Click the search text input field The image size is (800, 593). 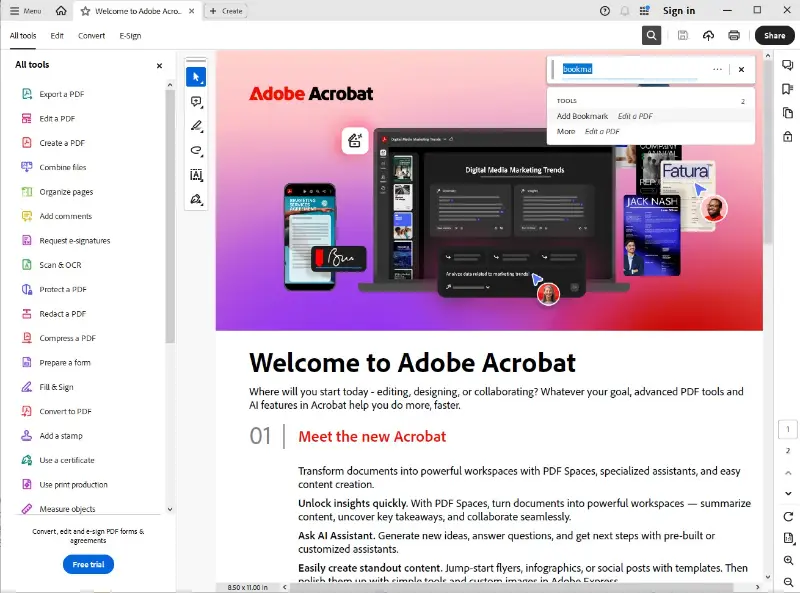pos(632,70)
